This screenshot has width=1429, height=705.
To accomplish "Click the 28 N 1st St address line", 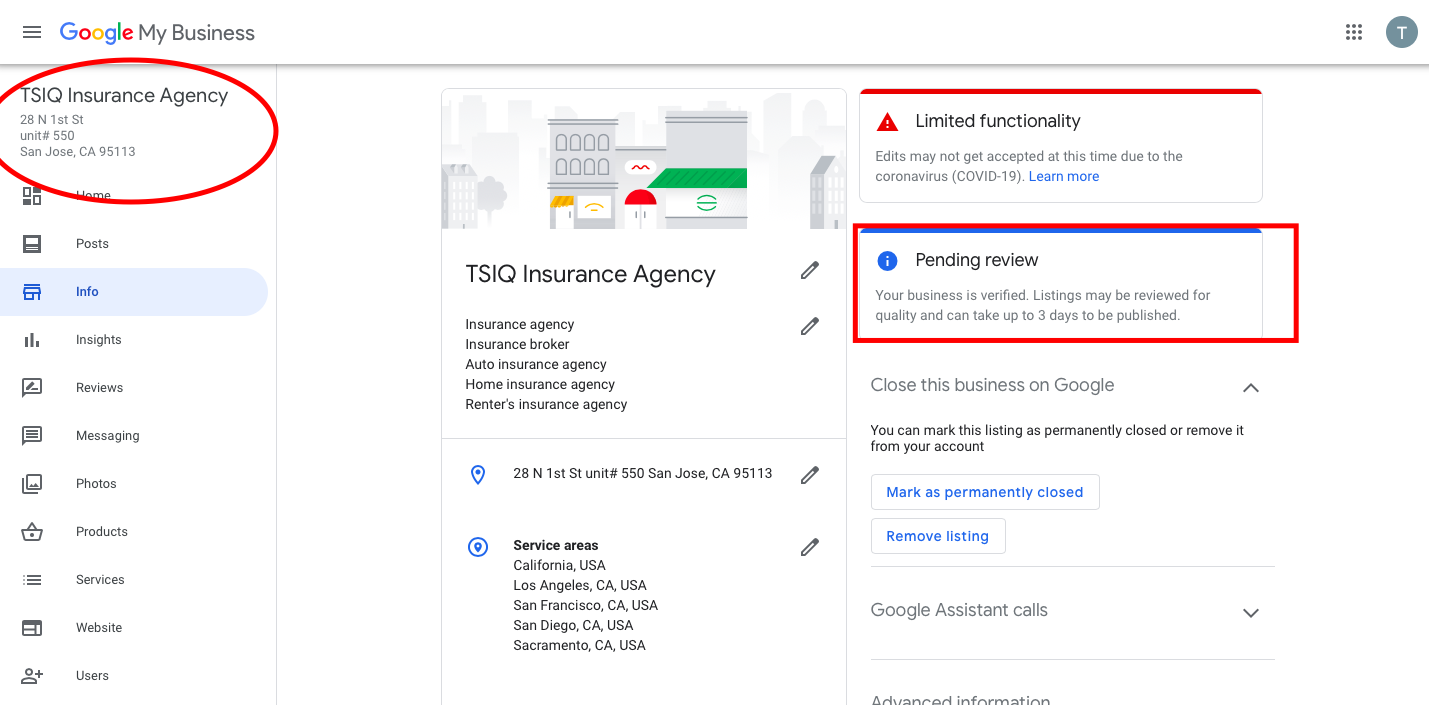I will [x=643, y=474].
